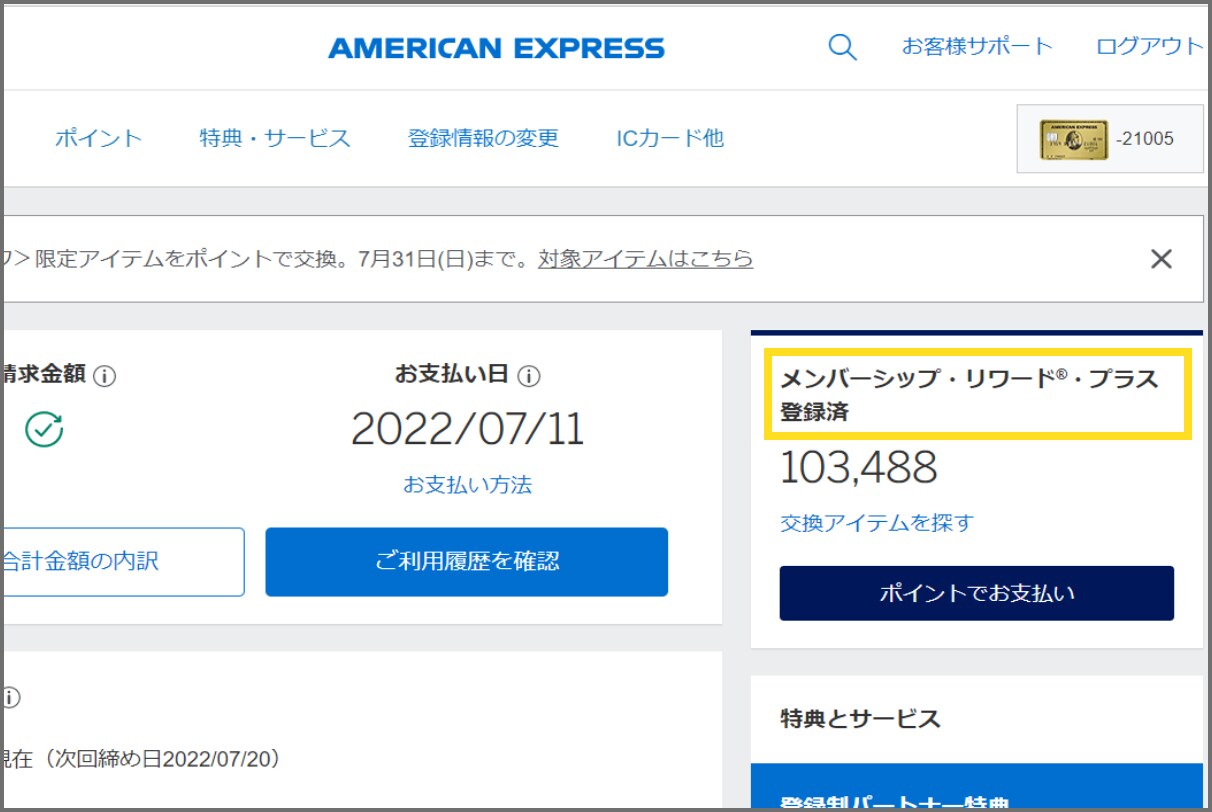Open the ポイント menu
Viewport: 1212px width, 812px height.
(x=98, y=138)
